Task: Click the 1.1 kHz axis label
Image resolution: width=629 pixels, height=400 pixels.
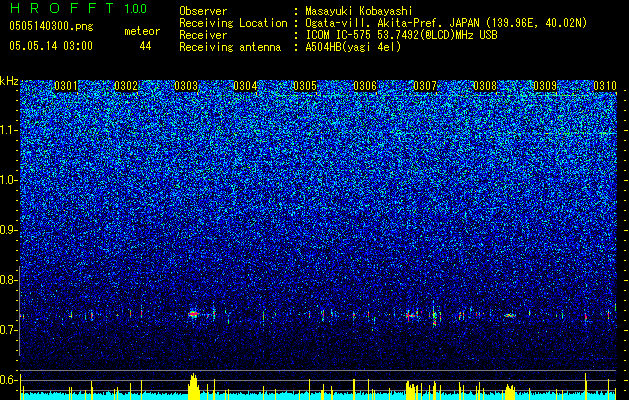Action: pos(9,130)
